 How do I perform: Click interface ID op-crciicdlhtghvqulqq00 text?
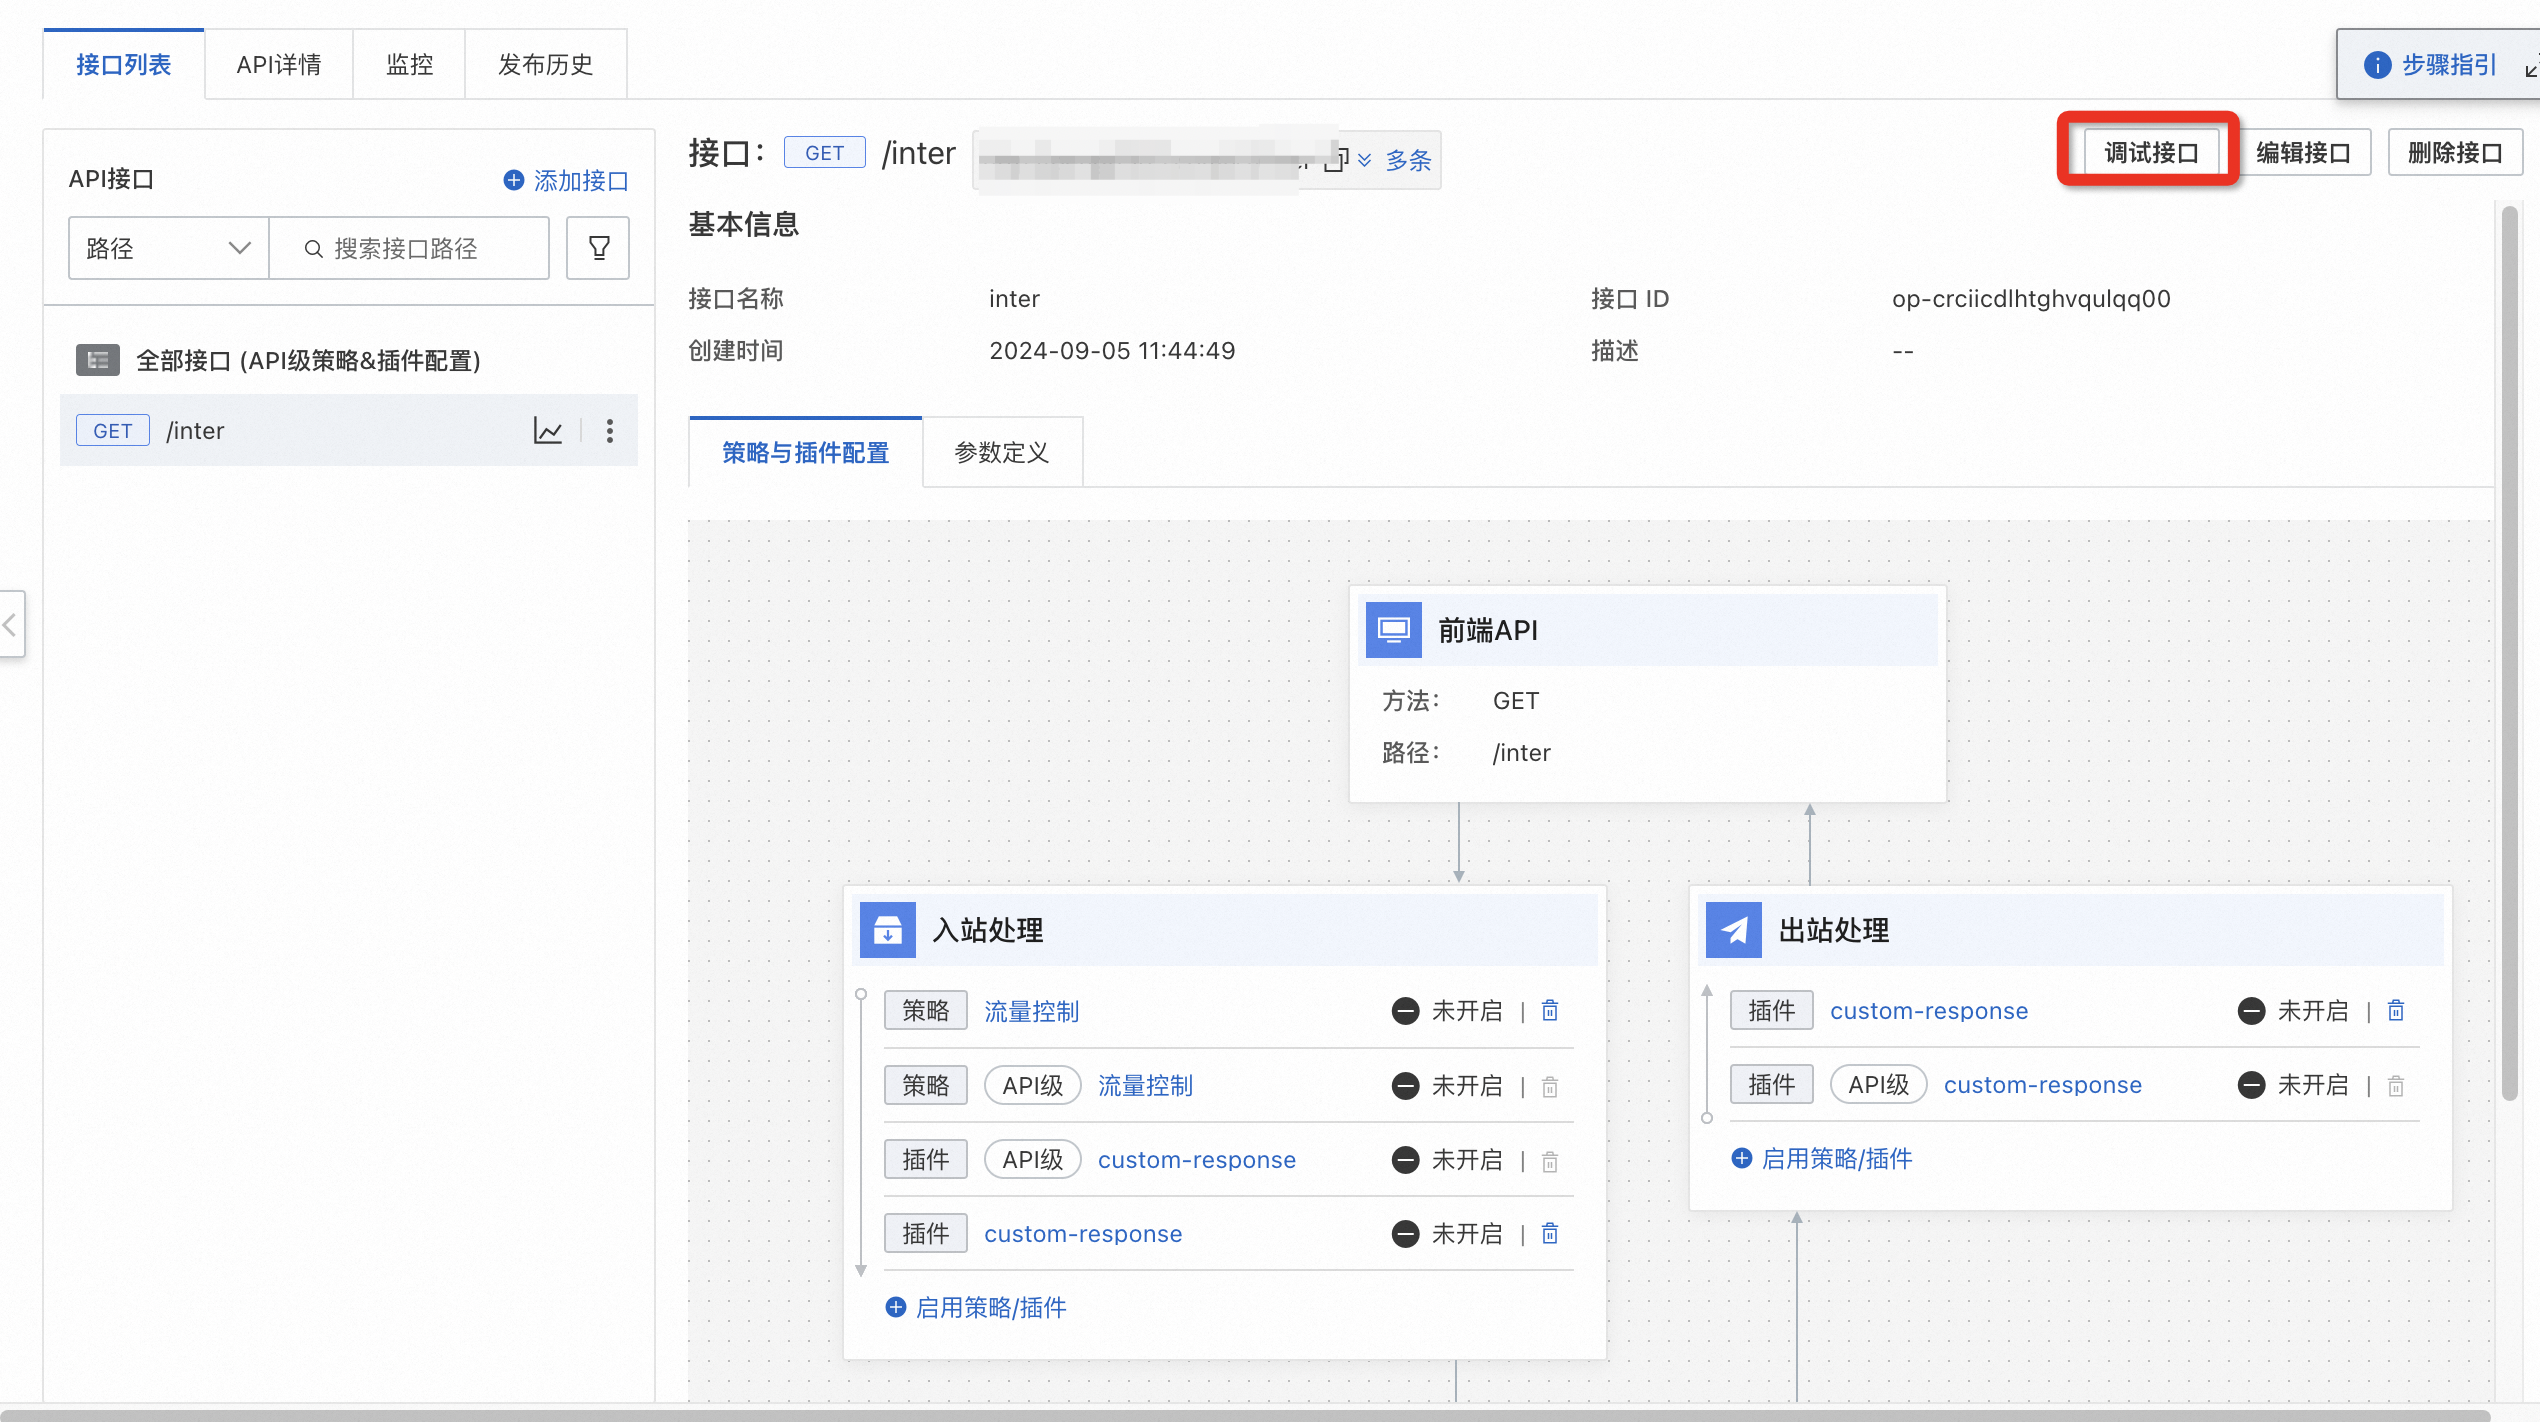pyautogui.click(x=2031, y=299)
